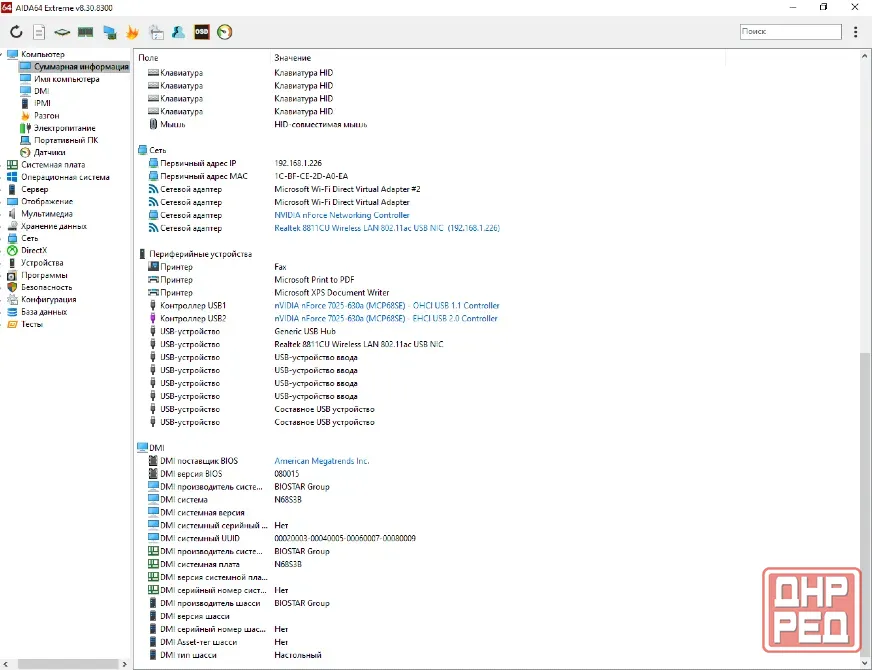Click the Сеть section heading in list

pyautogui.click(x=157, y=150)
